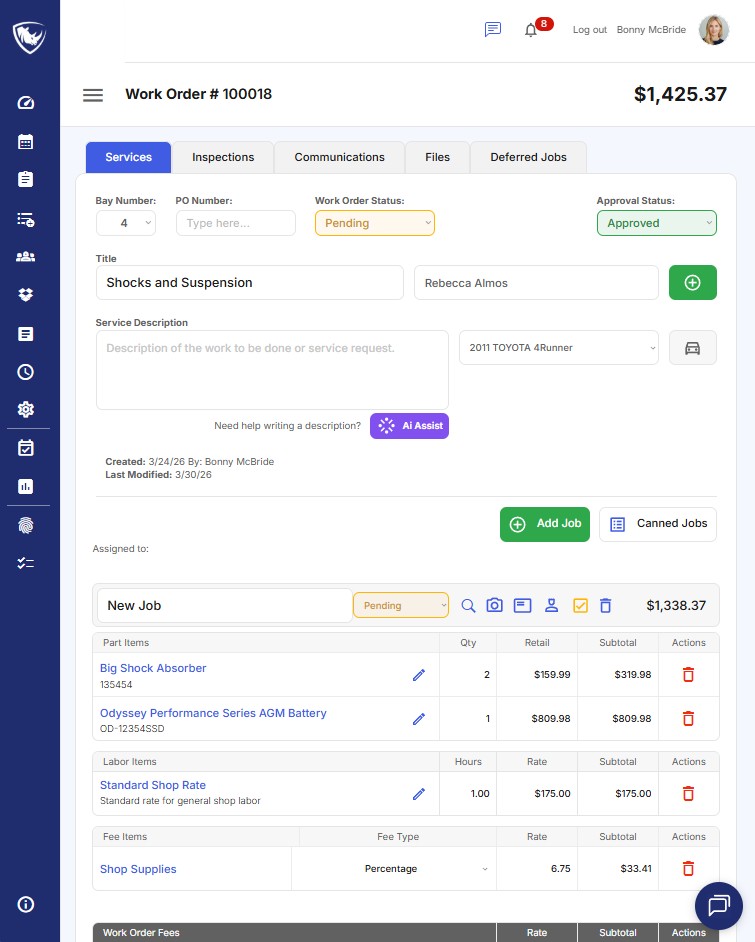
Task: Open the floating chat bubble button
Action: 718,905
